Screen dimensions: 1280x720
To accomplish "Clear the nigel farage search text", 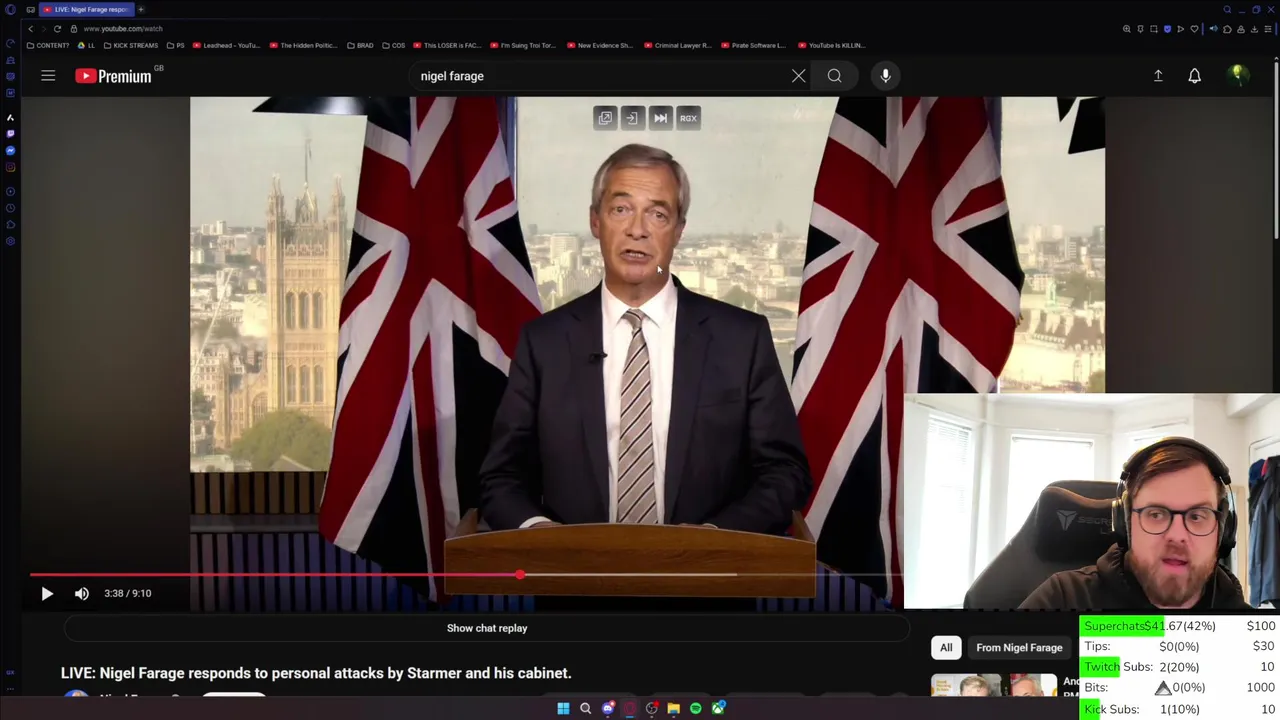I will pos(798,76).
